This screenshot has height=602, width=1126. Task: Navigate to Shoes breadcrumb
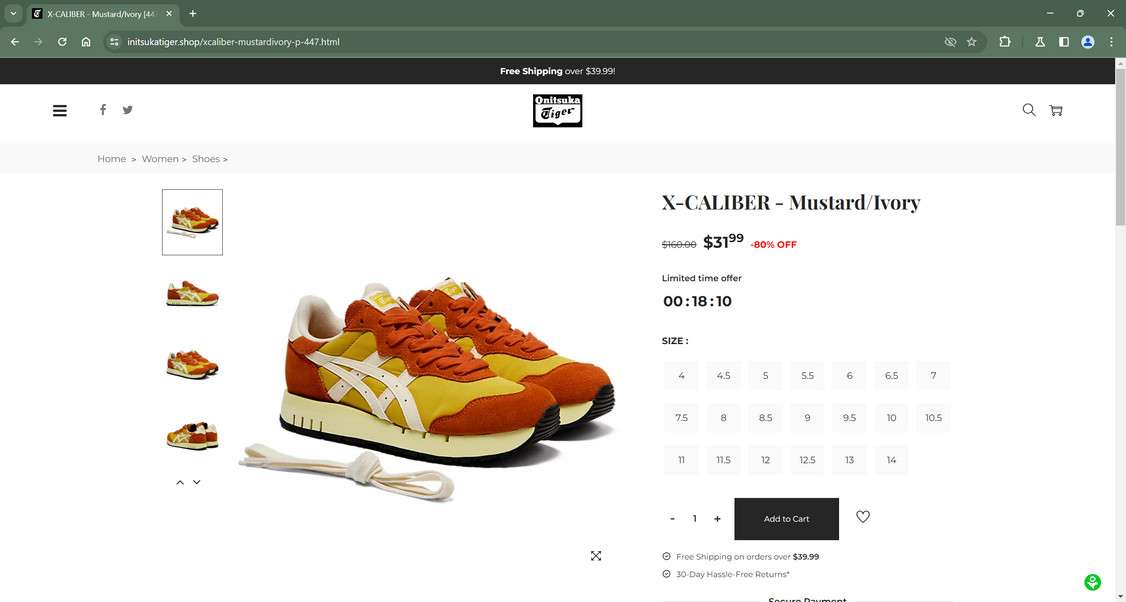pyautogui.click(x=205, y=159)
